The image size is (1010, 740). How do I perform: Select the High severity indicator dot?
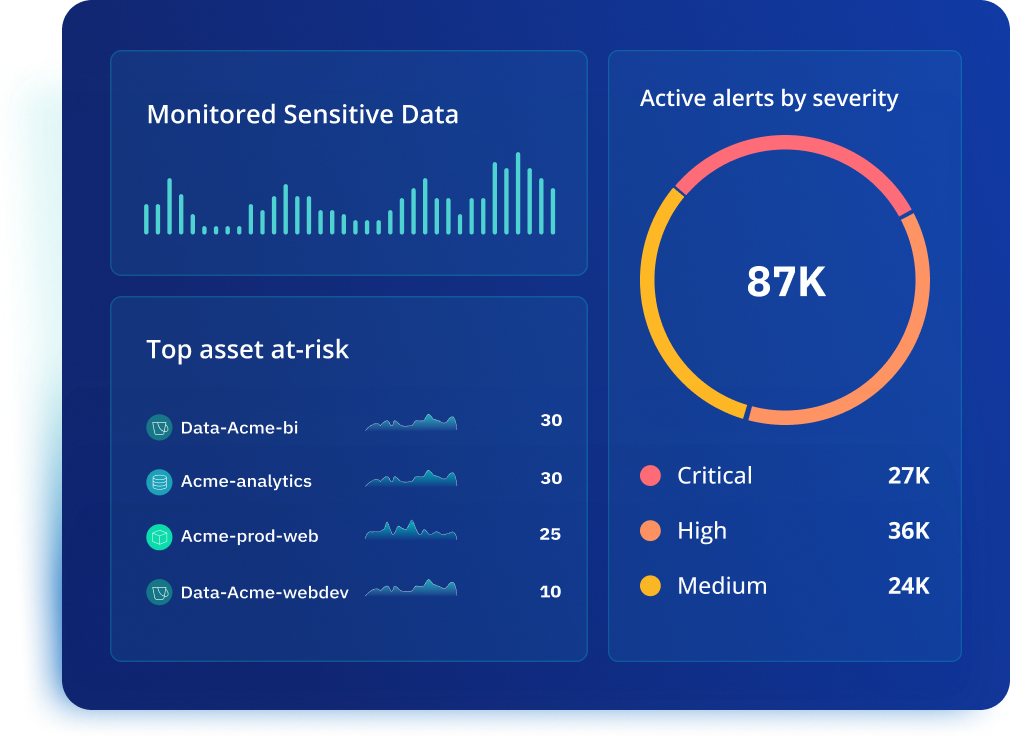coord(651,531)
